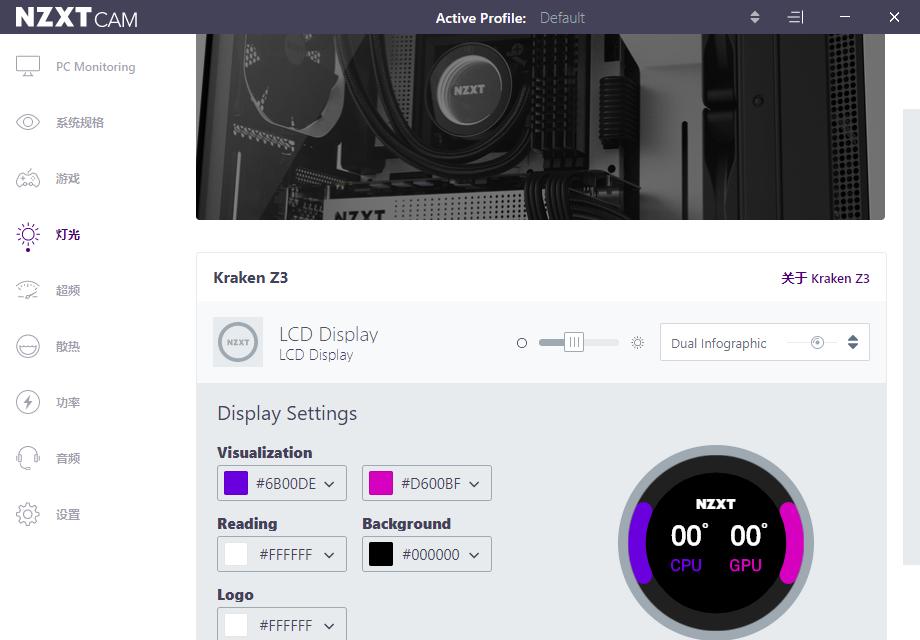Open the PC Monitoring monitor icon

pos(28,66)
